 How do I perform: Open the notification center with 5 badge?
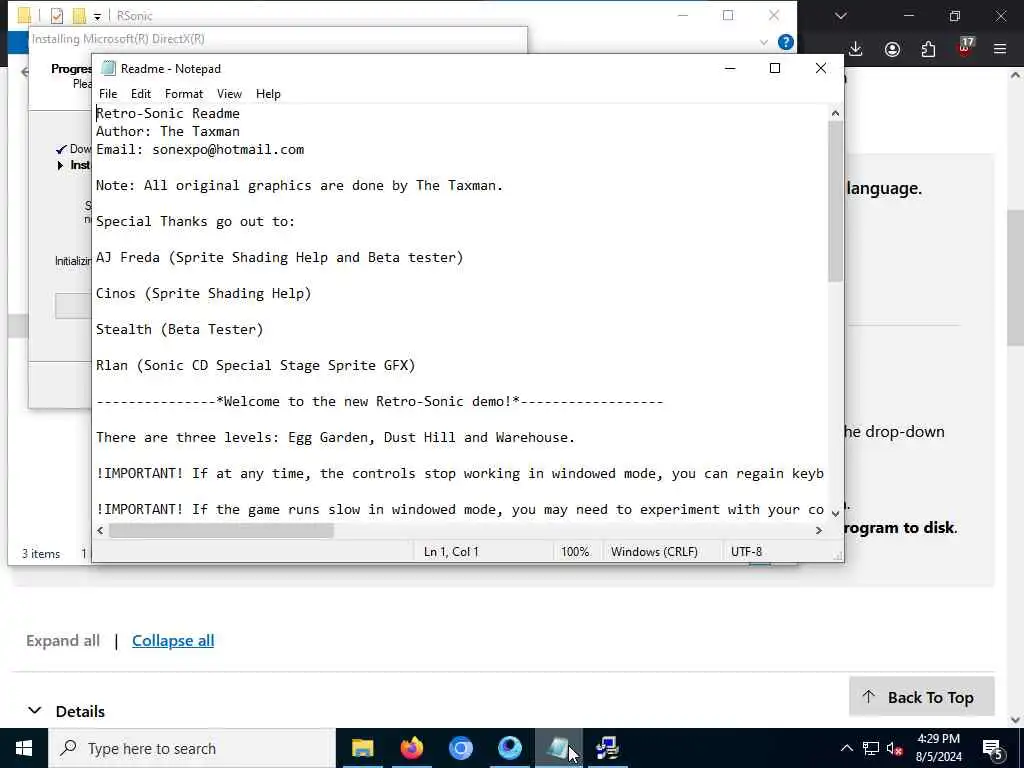tap(993, 748)
